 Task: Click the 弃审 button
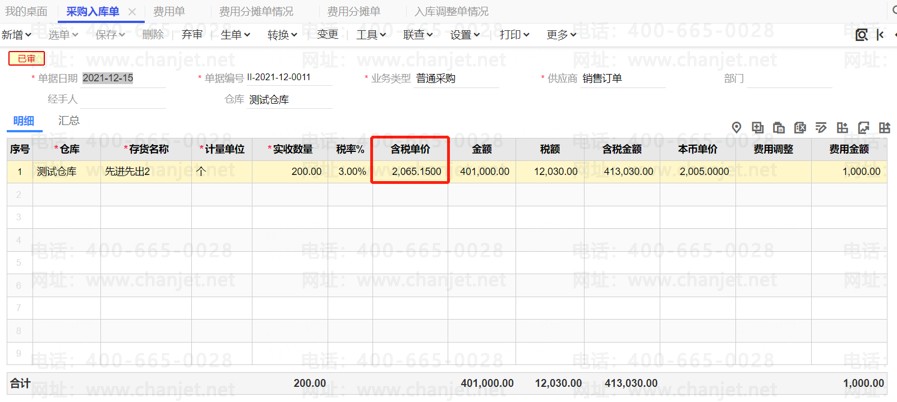(x=192, y=34)
